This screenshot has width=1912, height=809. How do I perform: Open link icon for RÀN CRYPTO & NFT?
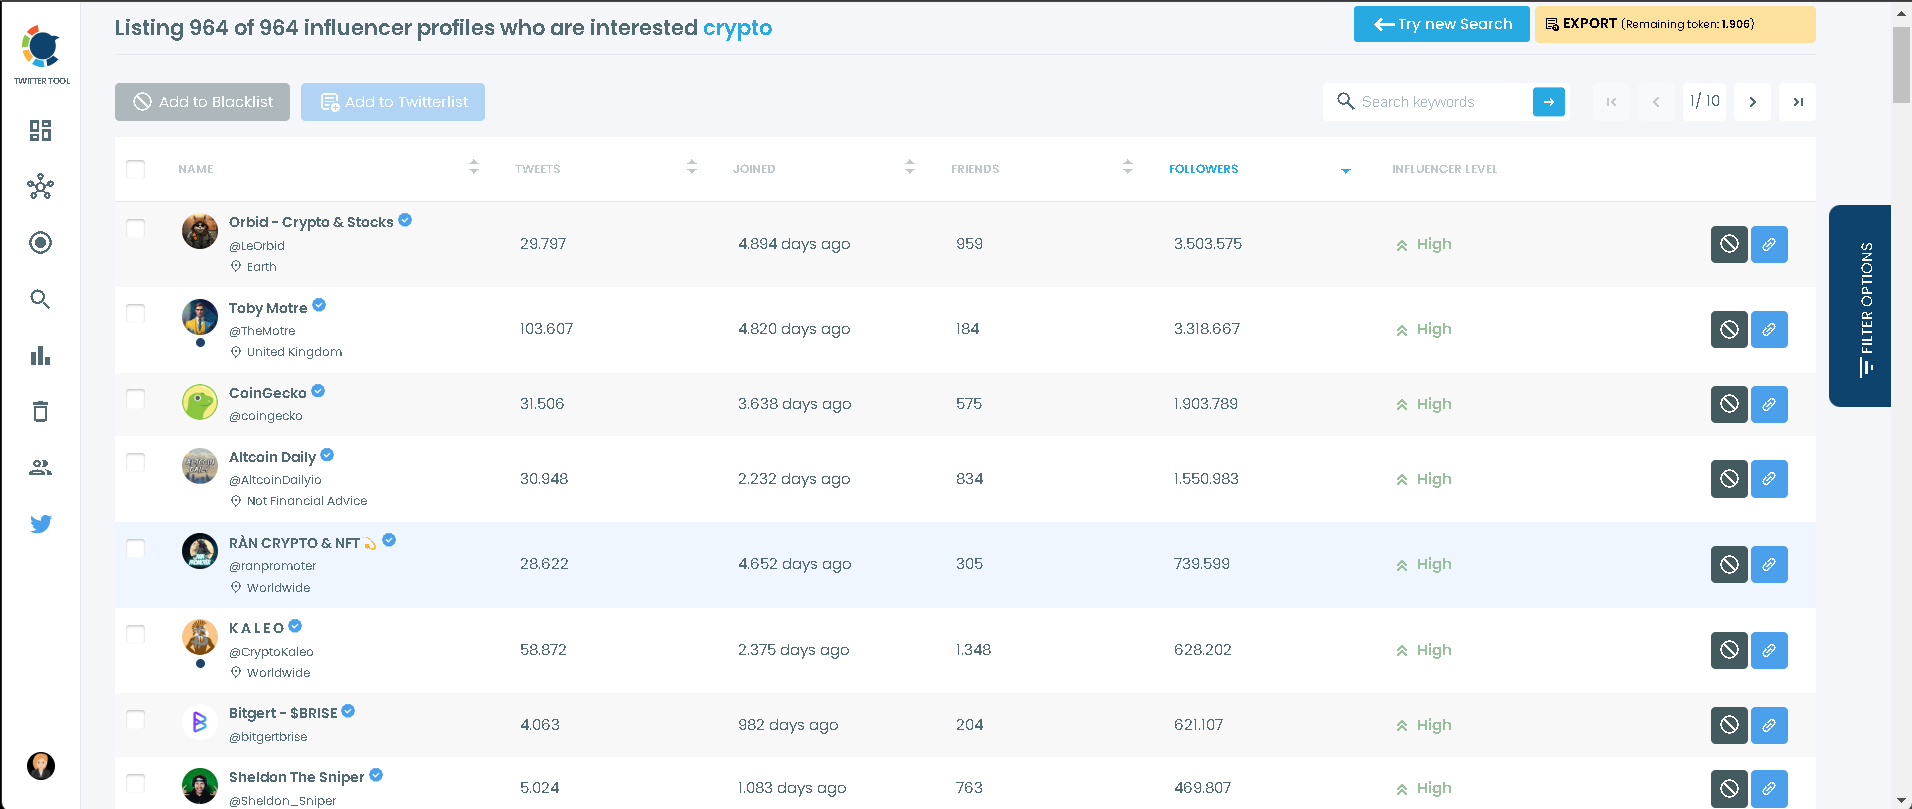(1769, 564)
